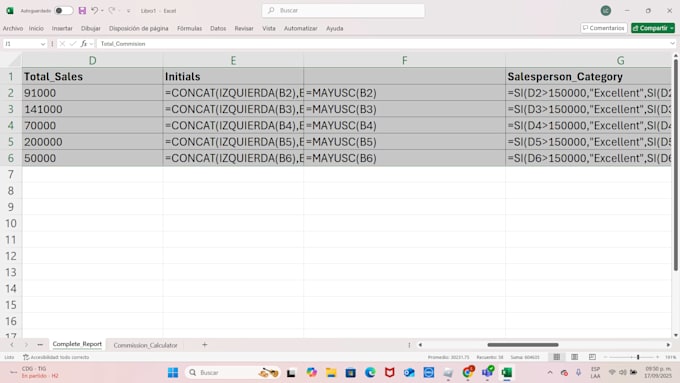This screenshot has height=383, width=680.
Task: Click horizontal scrollbar right arrow
Action: tap(668, 345)
